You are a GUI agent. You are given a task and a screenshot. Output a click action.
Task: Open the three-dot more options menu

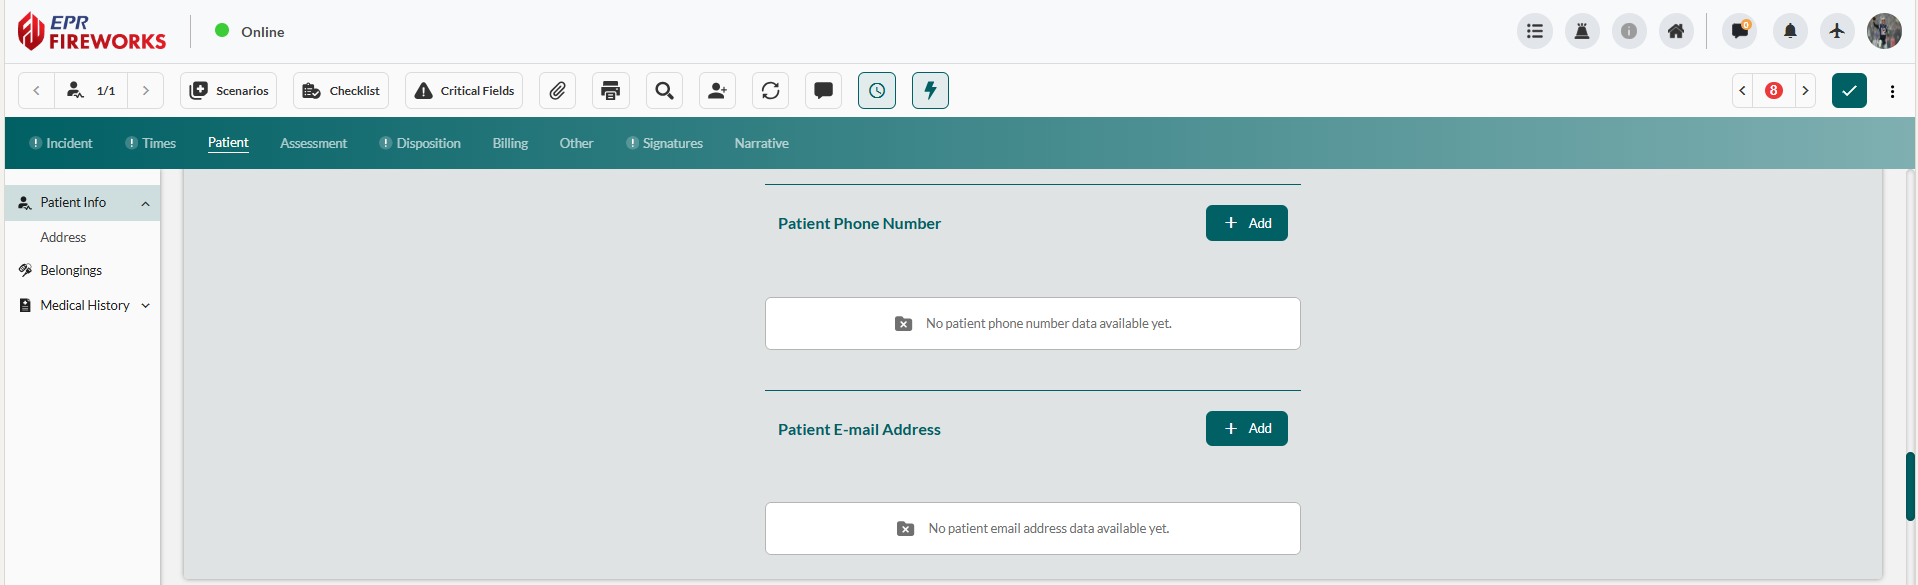tap(1892, 91)
